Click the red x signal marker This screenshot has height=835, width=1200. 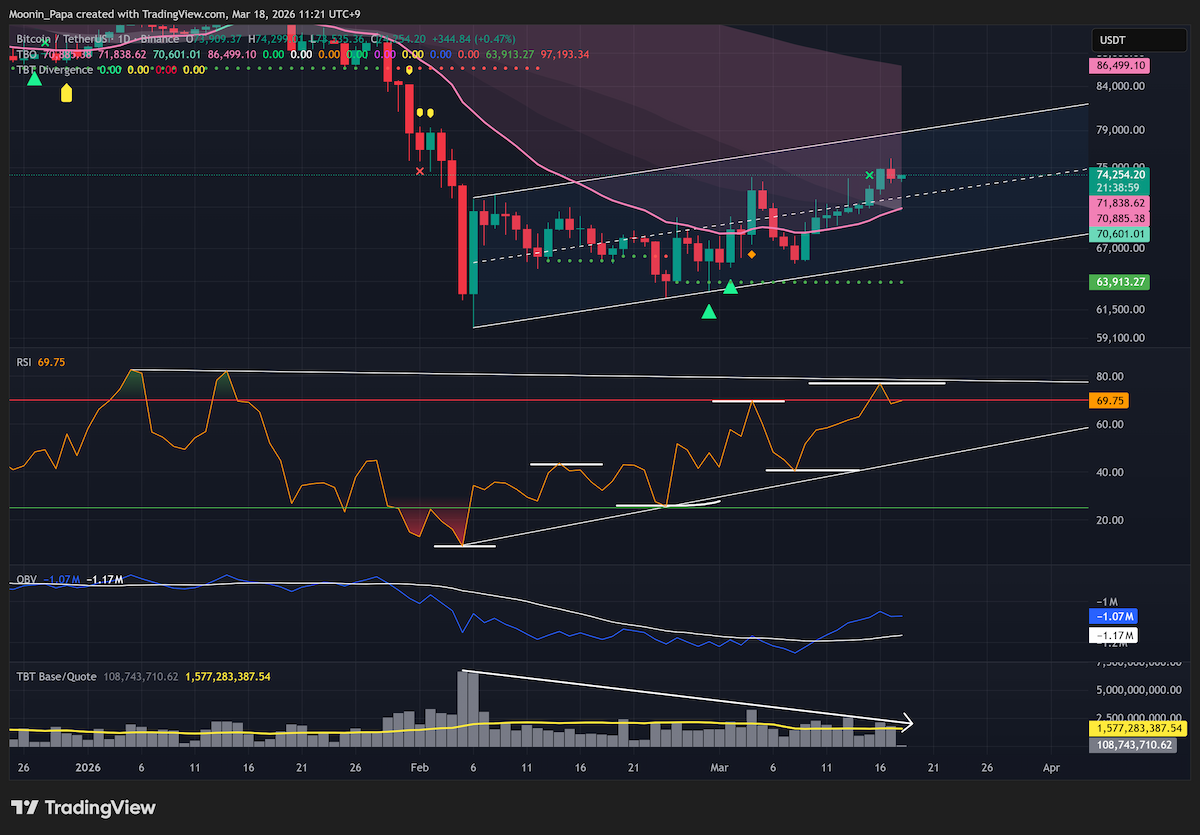click(x=419, y=171)
